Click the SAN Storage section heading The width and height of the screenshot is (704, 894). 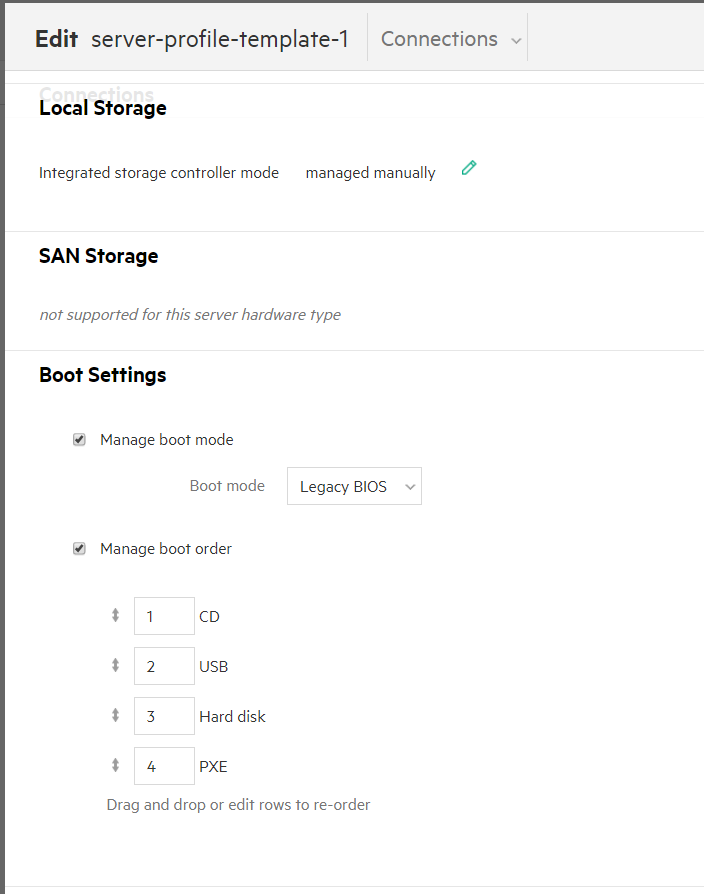[x=98, y=256]
